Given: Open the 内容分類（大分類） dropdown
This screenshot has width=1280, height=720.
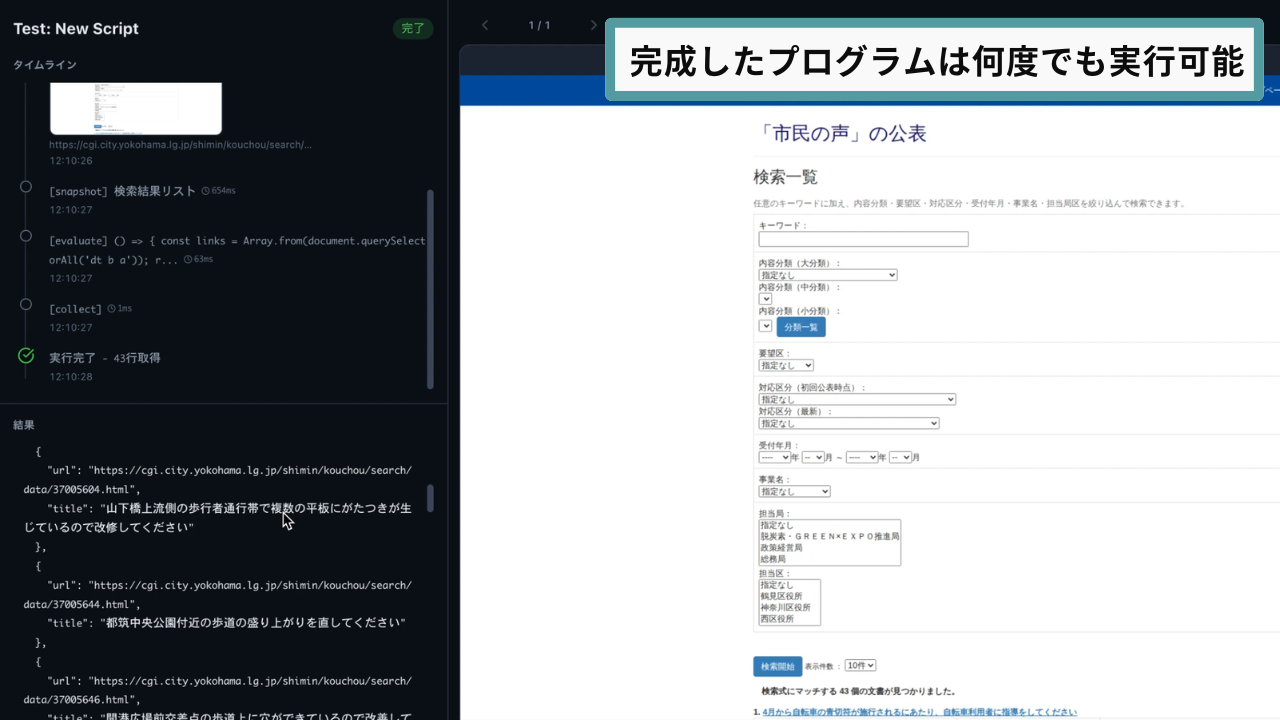Looking at the screenshot, I should [x=827, y=275].
